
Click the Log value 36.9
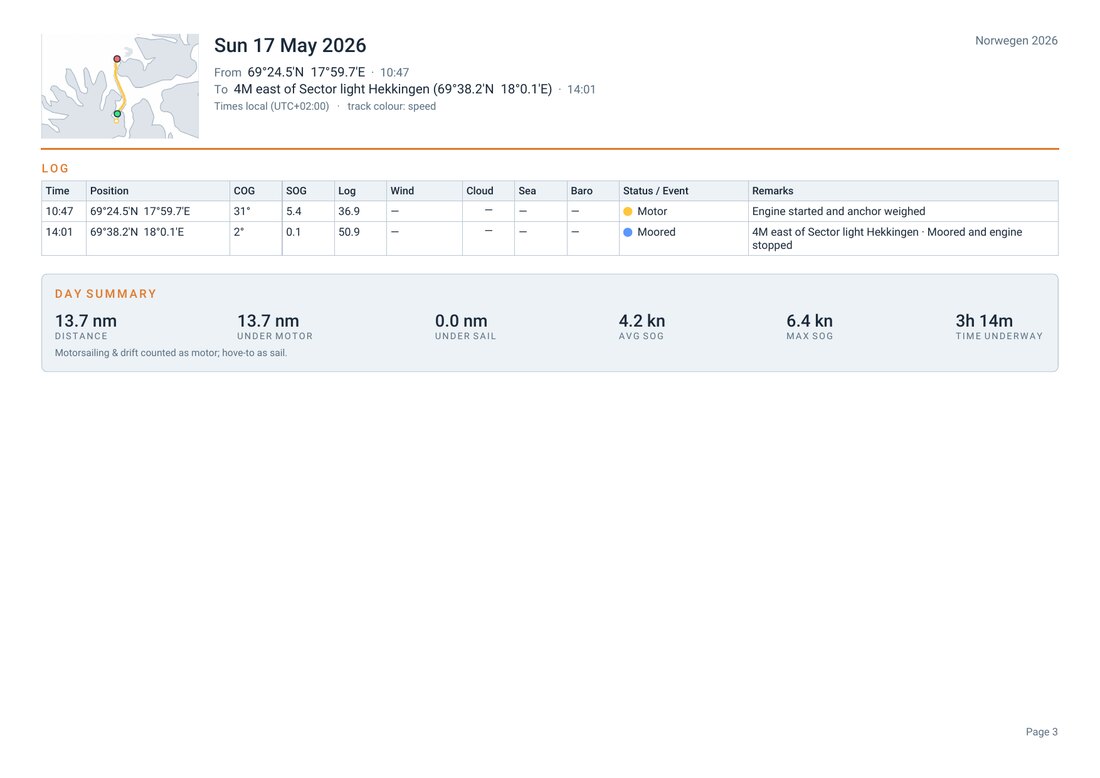(x=349, y=211)
